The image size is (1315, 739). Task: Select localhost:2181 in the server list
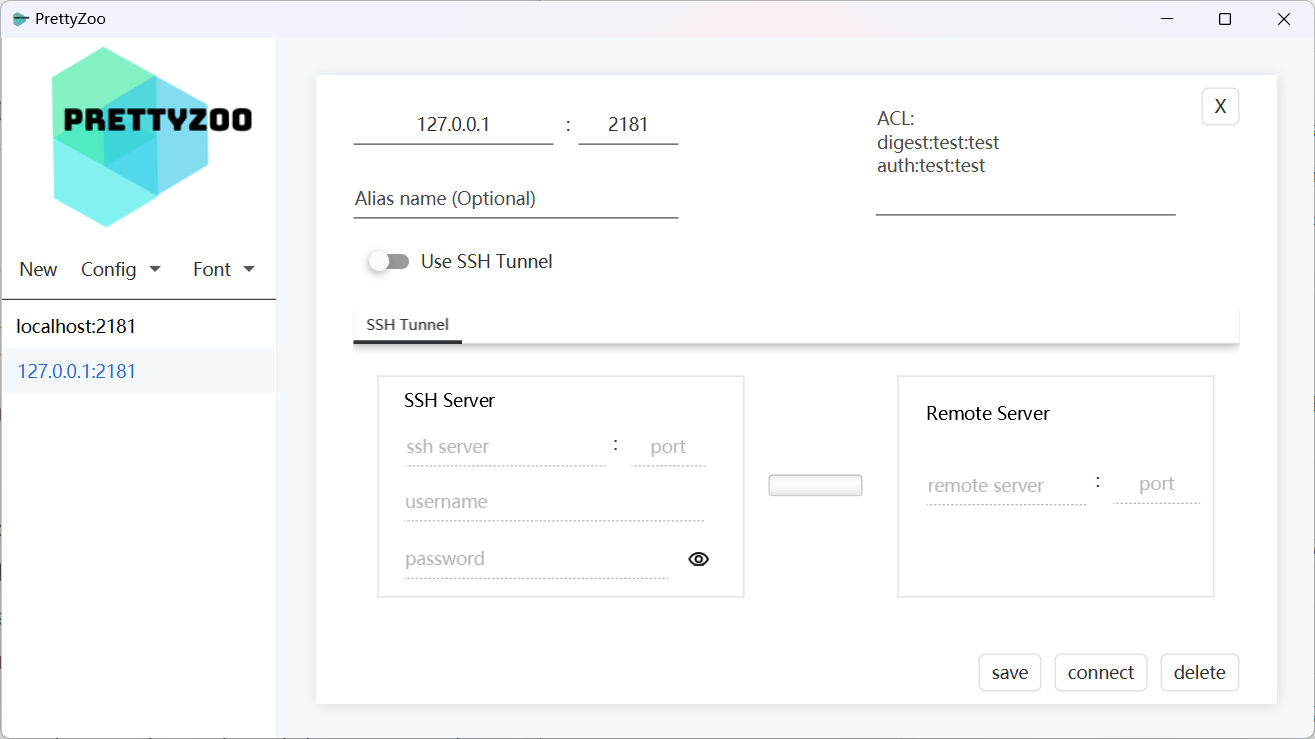(76, 326)
